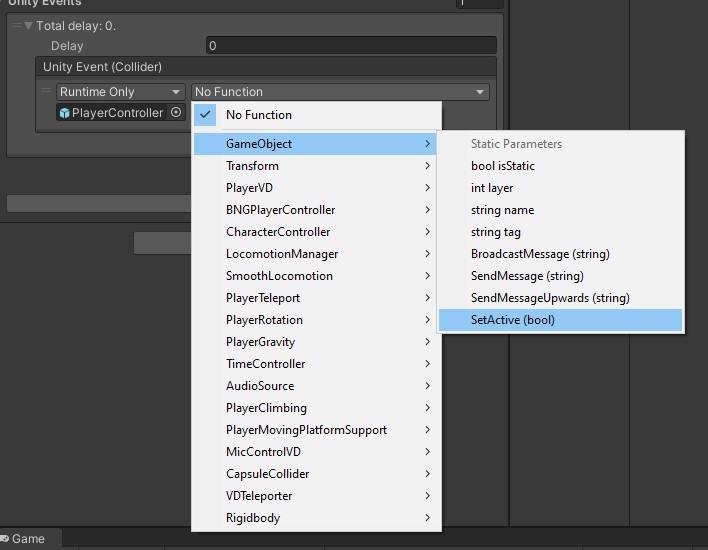Open the BNGPlayerController submenu
This screenshot has width=708, height=550.
[317, 210]
